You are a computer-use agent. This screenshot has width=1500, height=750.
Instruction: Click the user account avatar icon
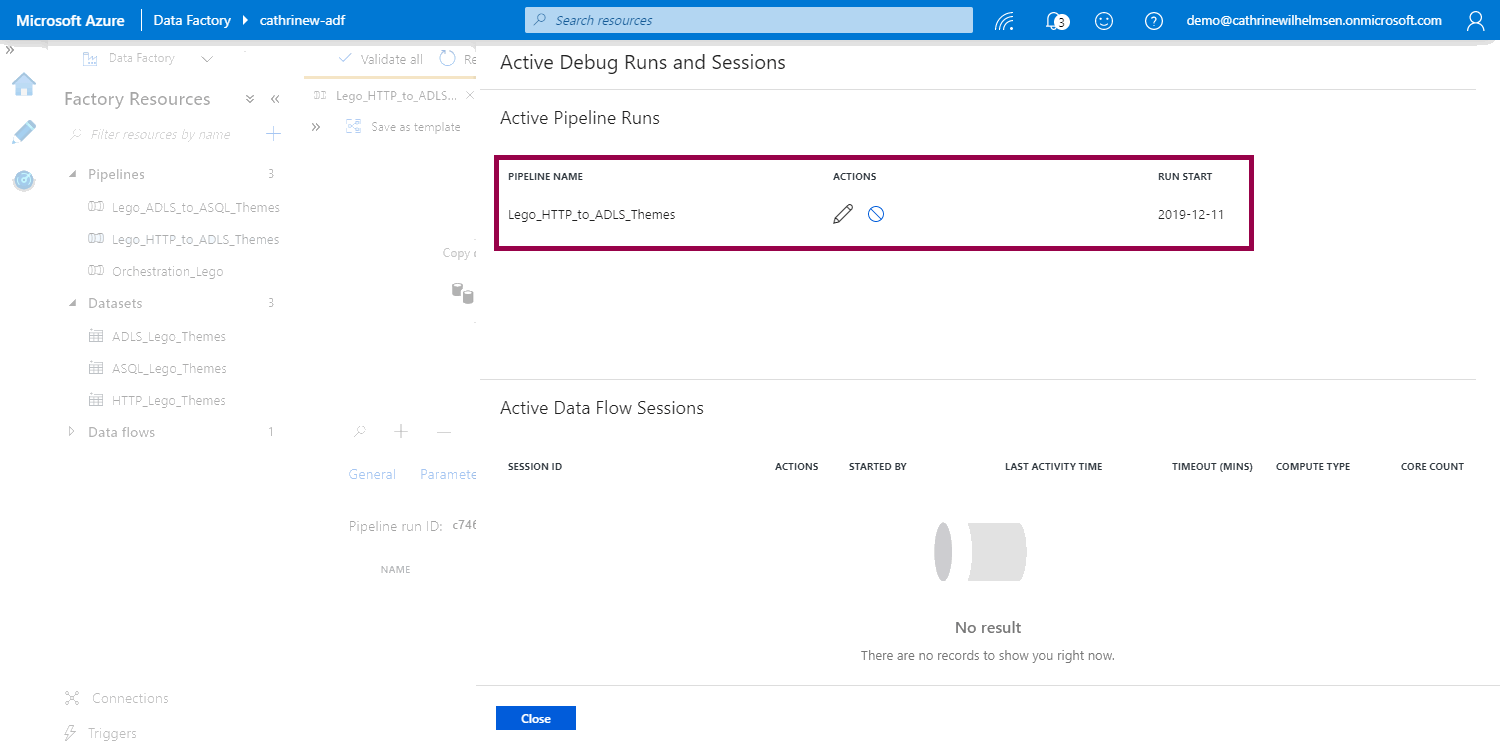tap(1475, 21)
